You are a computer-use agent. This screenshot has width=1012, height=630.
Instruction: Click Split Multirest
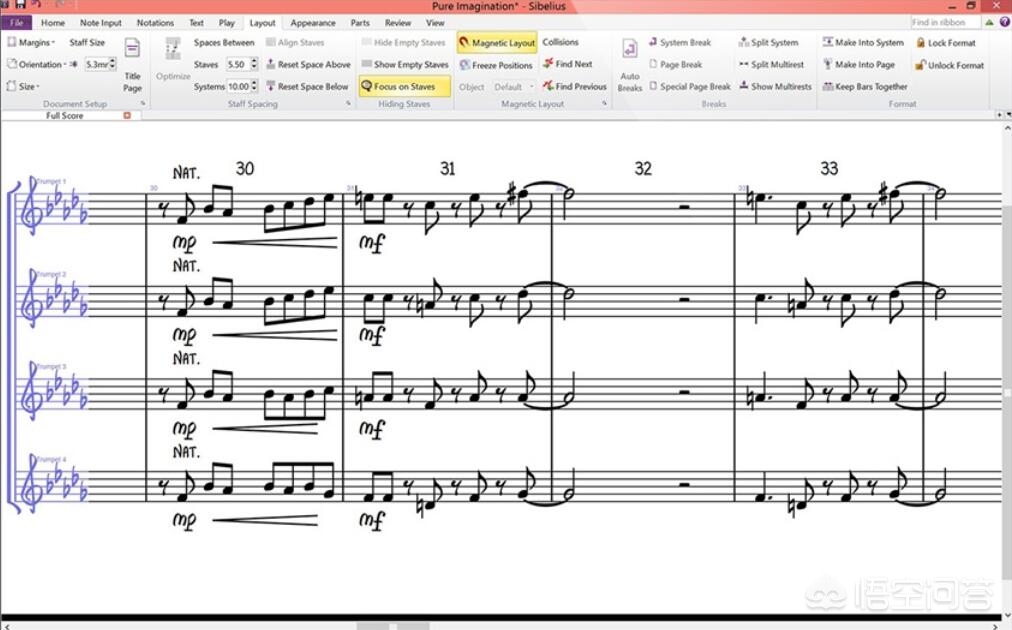pyautogui.click(x=771, y=65)
